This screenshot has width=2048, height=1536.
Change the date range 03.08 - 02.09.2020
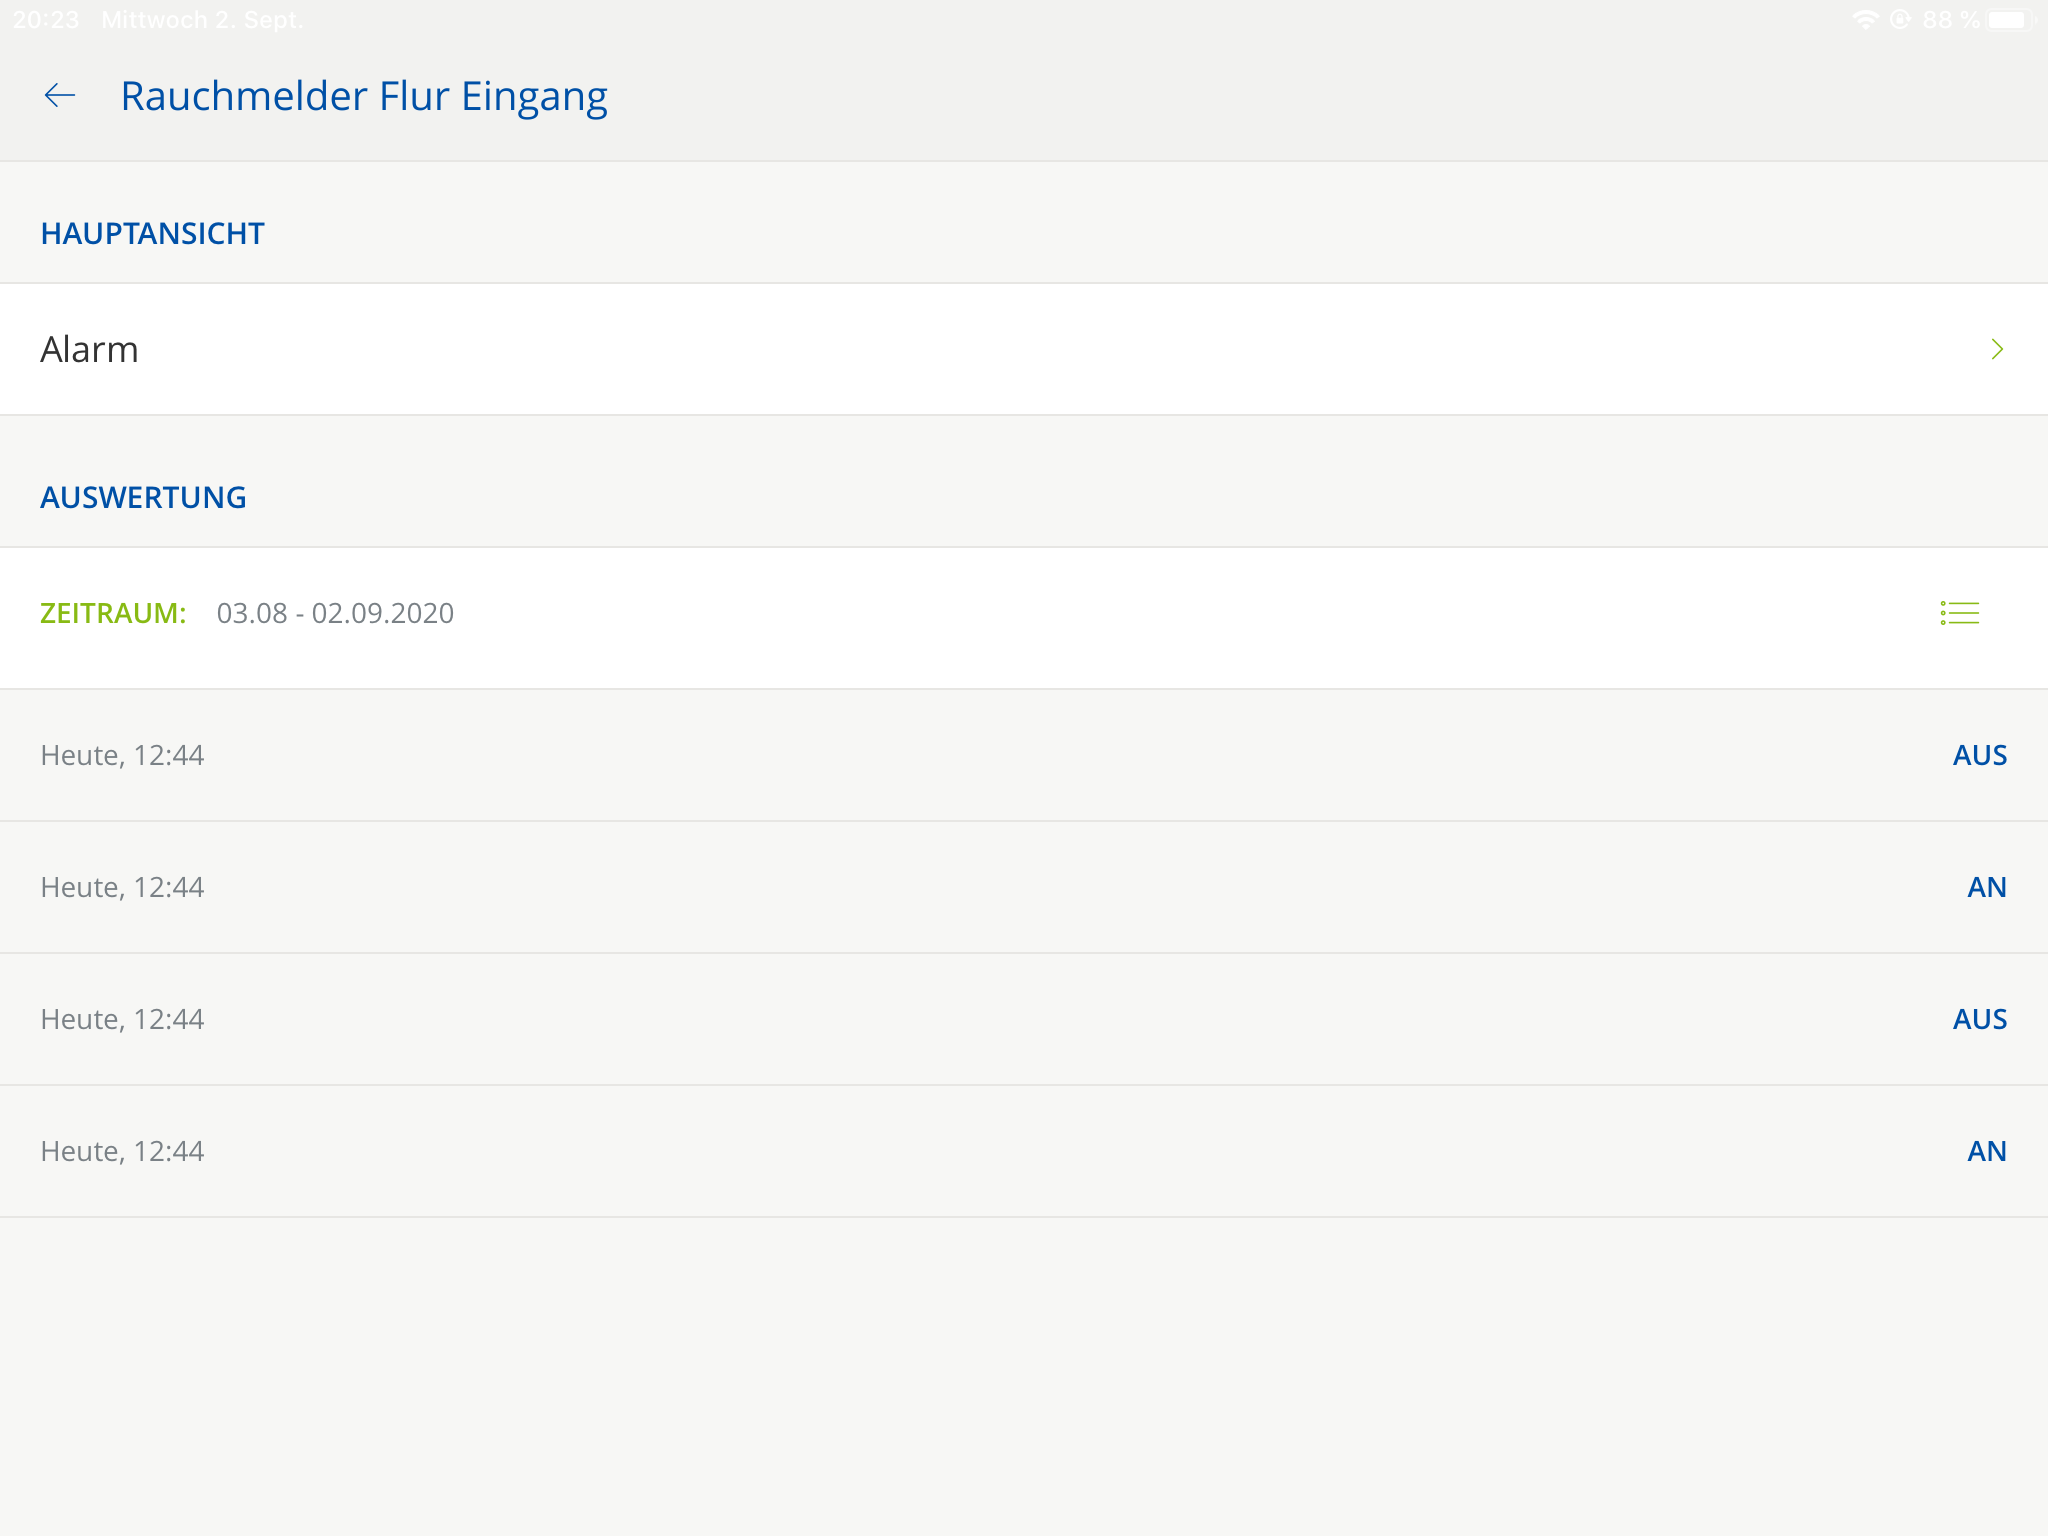tap(335, 613)
